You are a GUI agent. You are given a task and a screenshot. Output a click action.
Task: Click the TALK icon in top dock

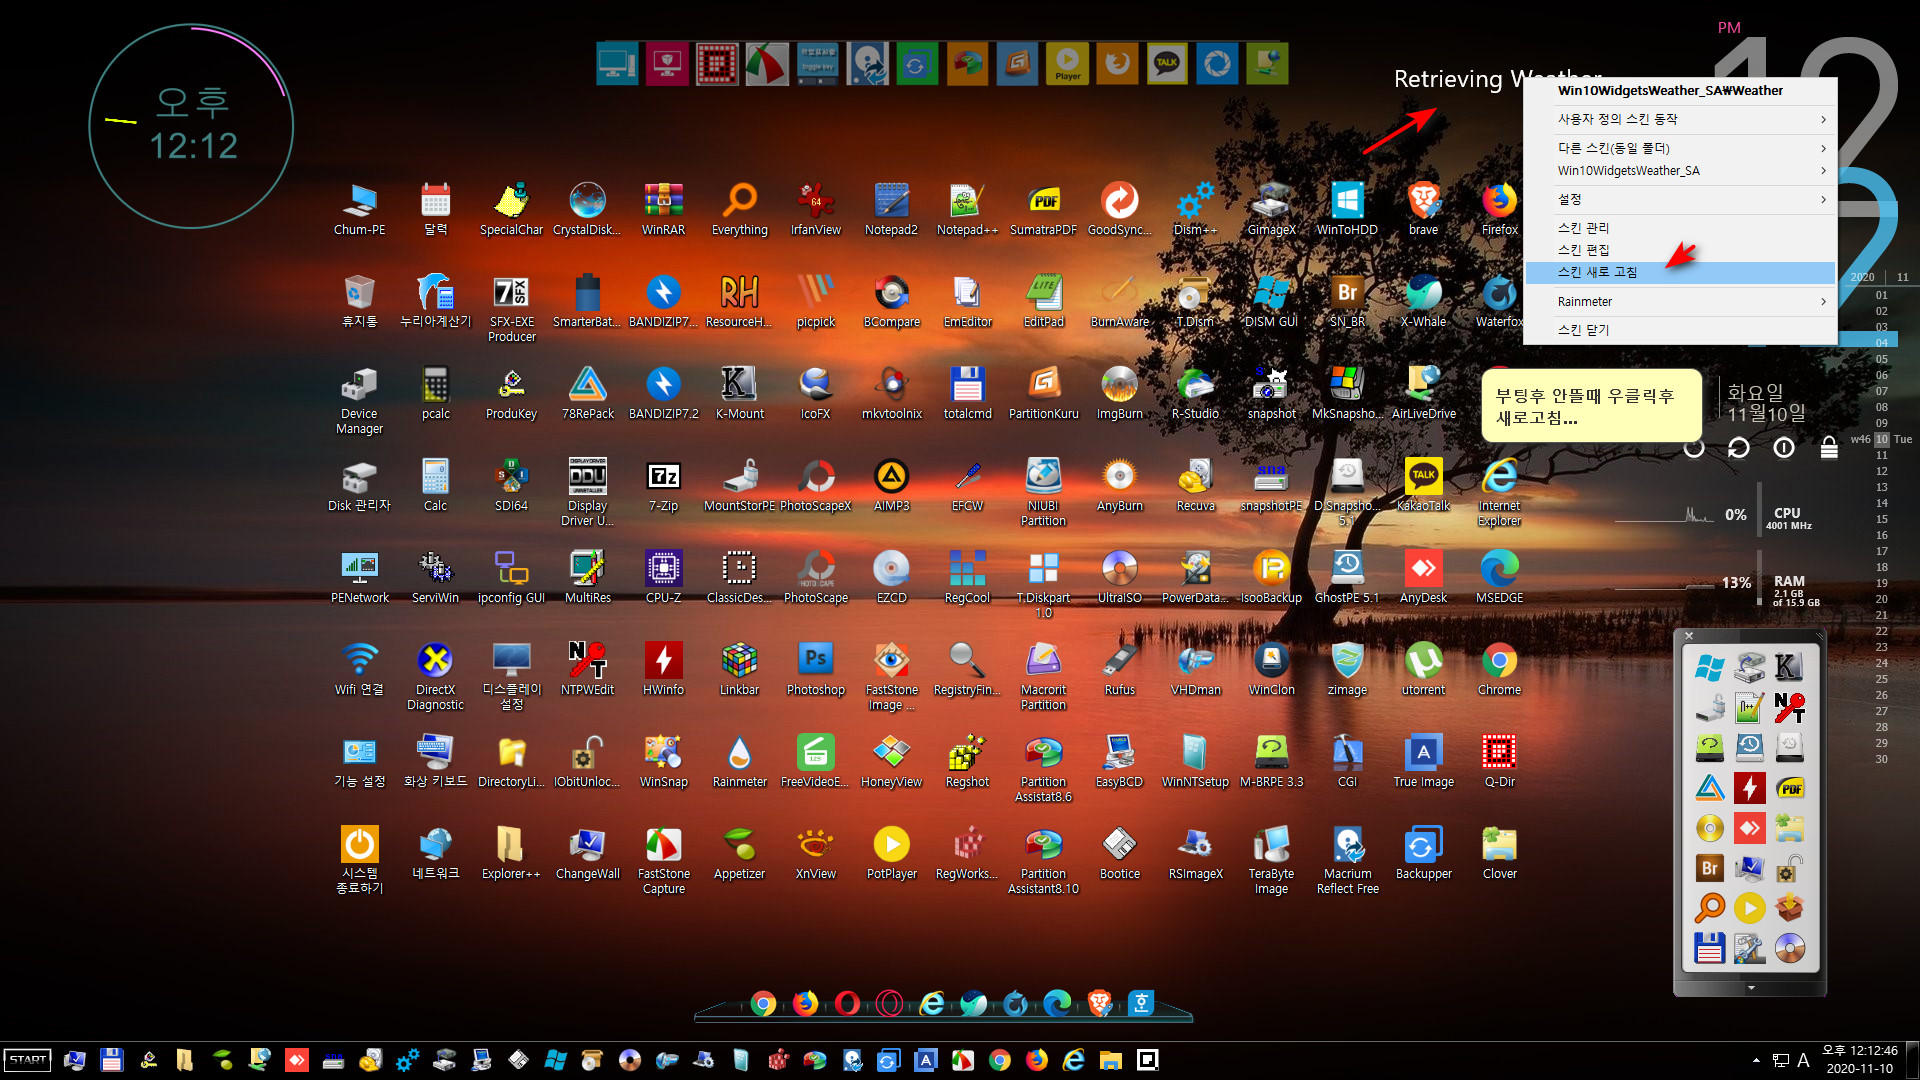[x=1167, y=63]
